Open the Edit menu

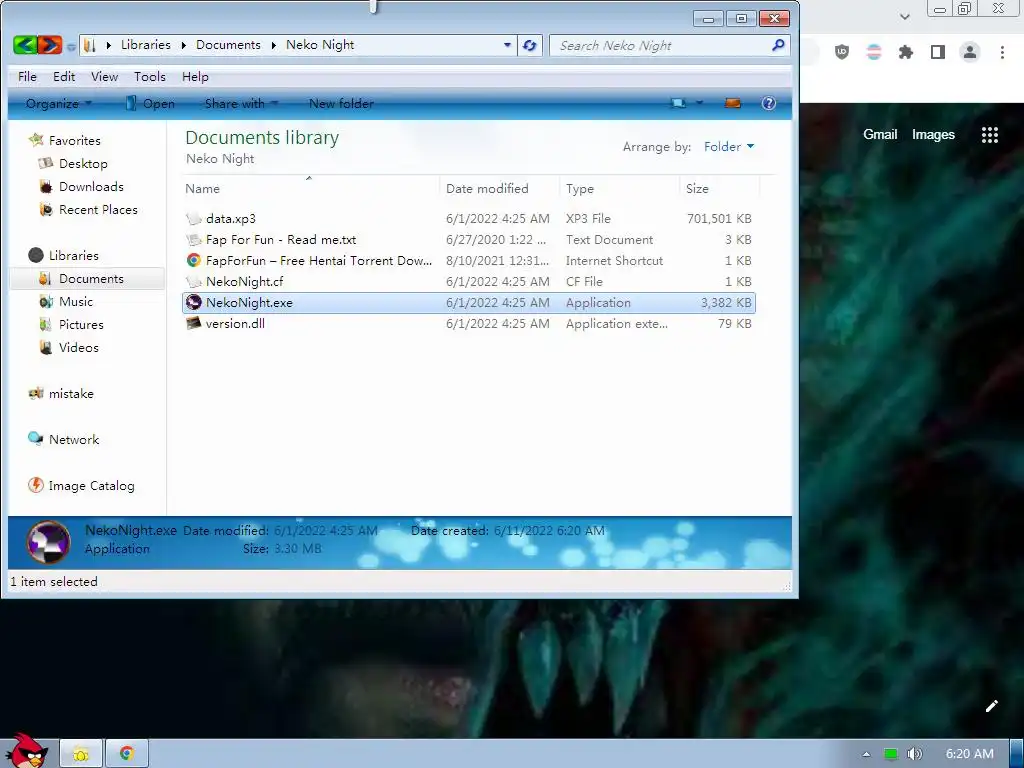coord(64,76)
